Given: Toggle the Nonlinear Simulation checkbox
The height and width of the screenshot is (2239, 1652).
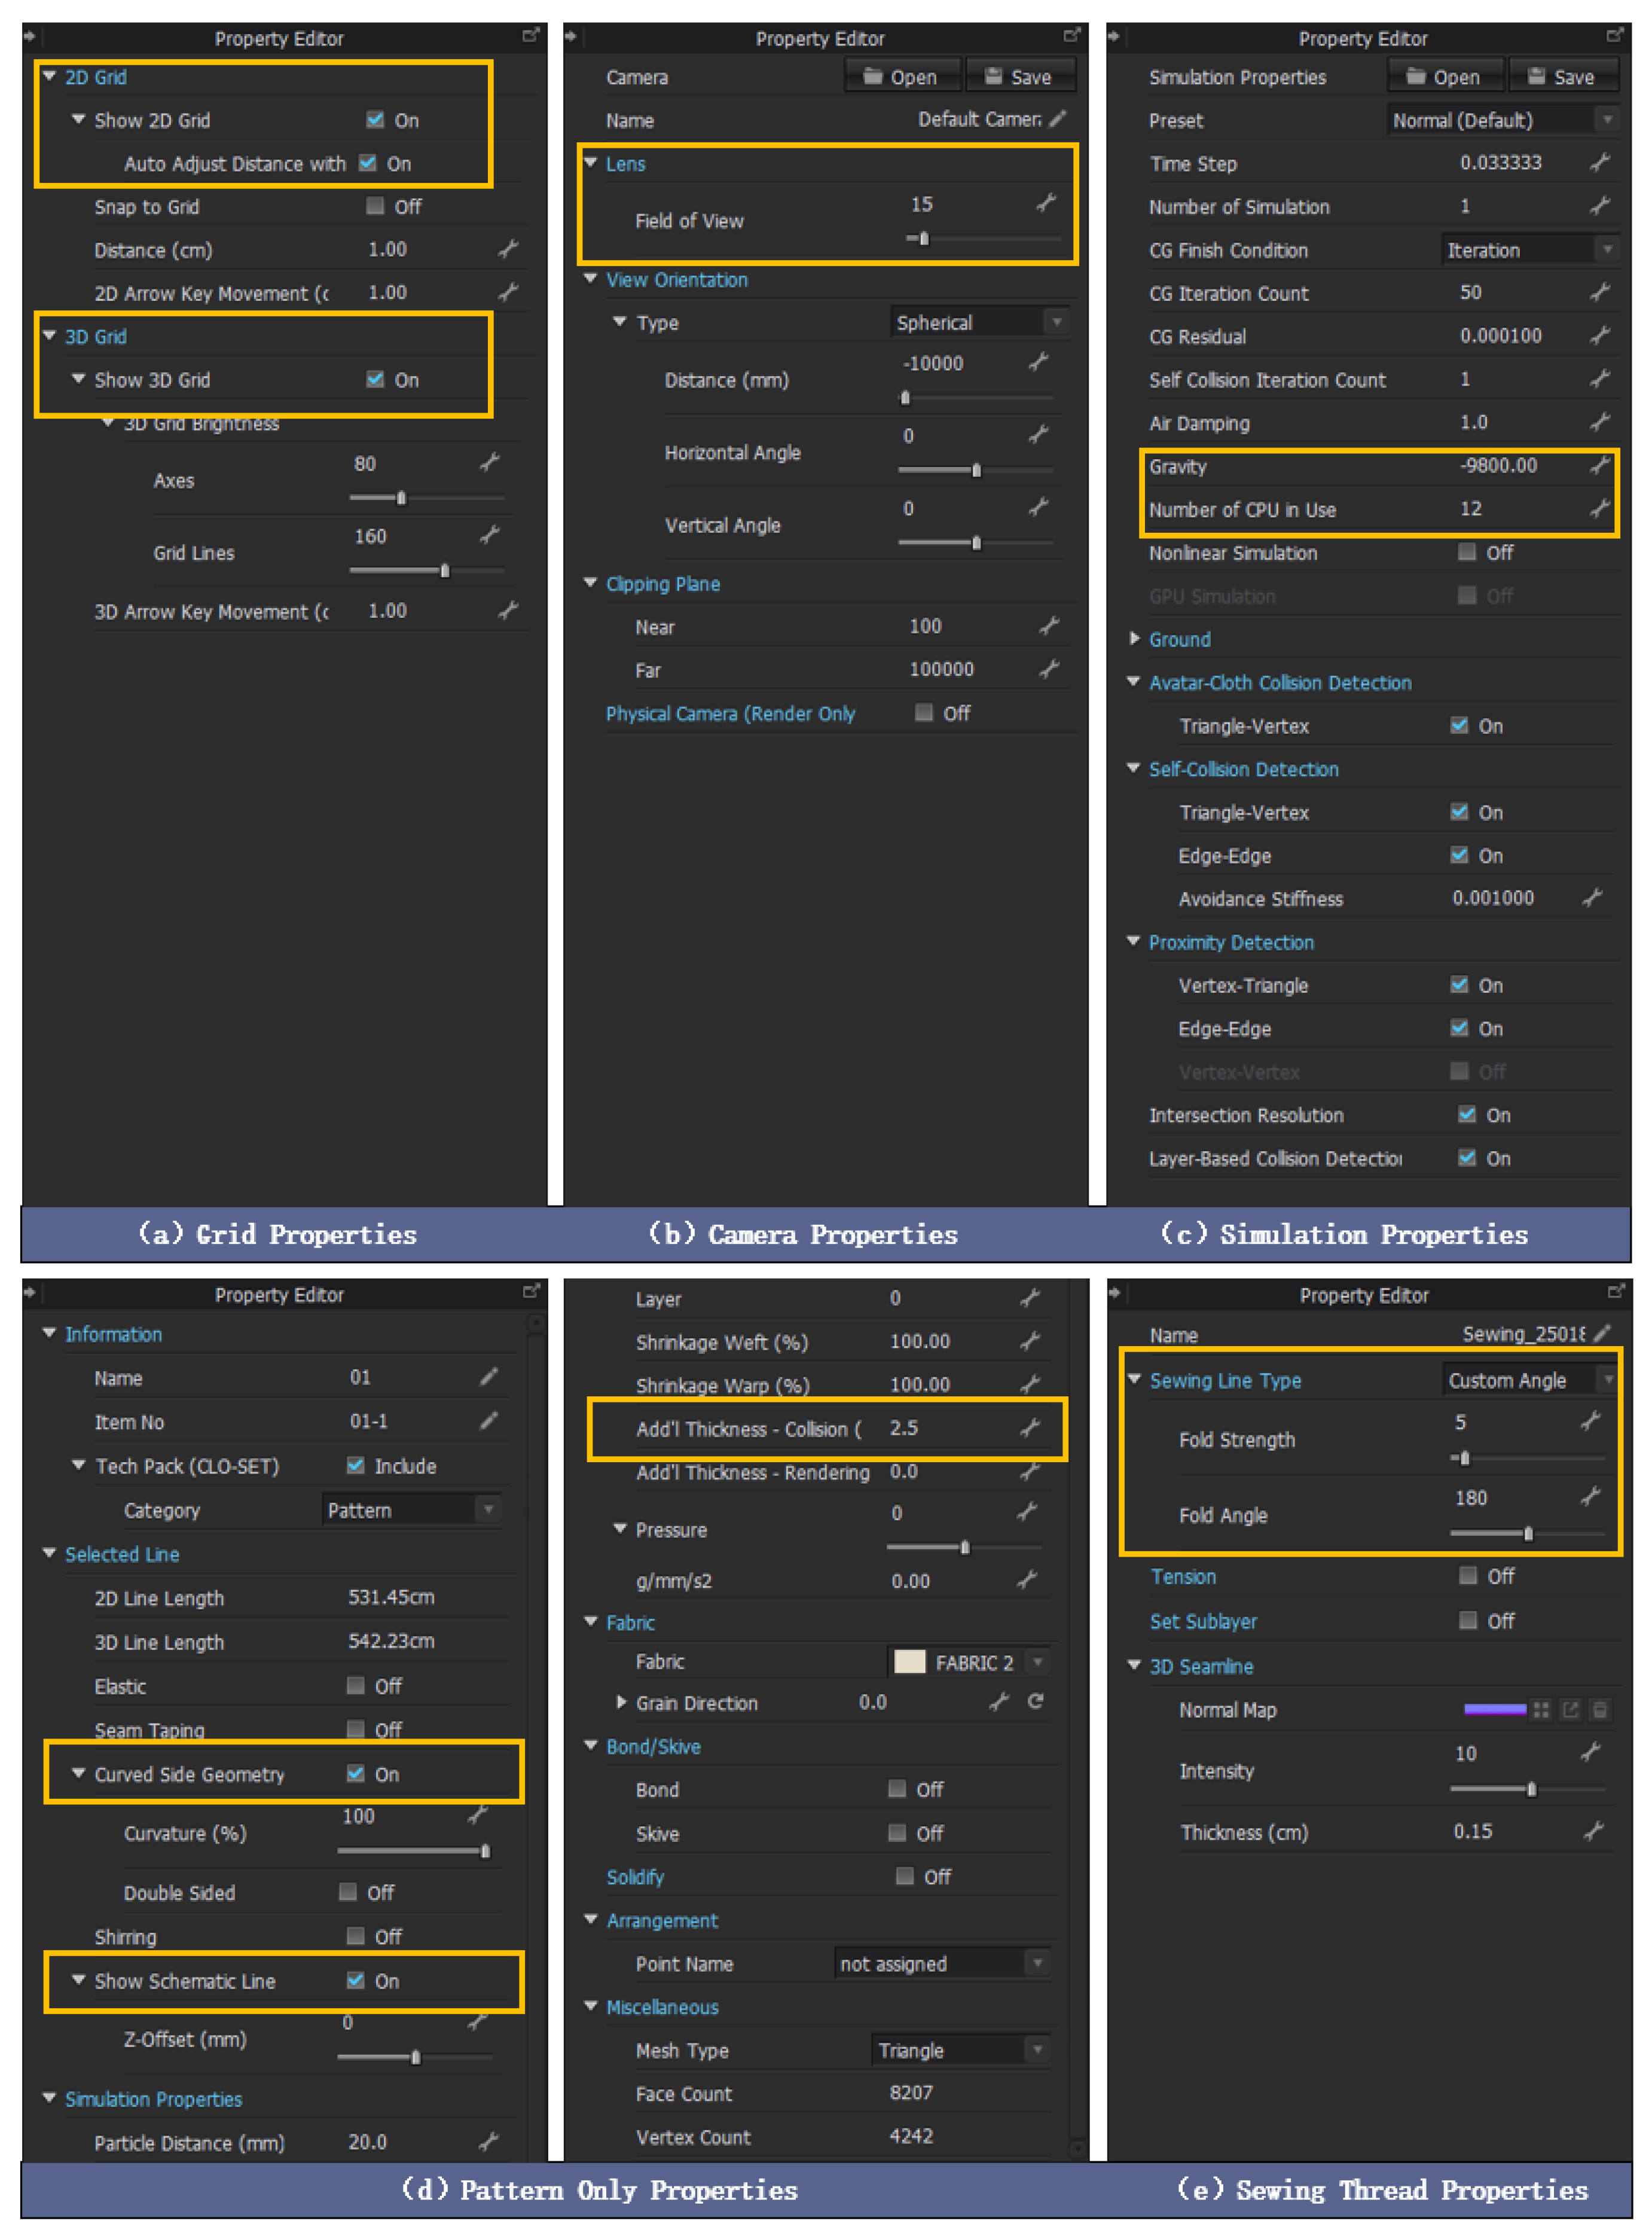Looking at the screenshot, I should point(1467,552).
